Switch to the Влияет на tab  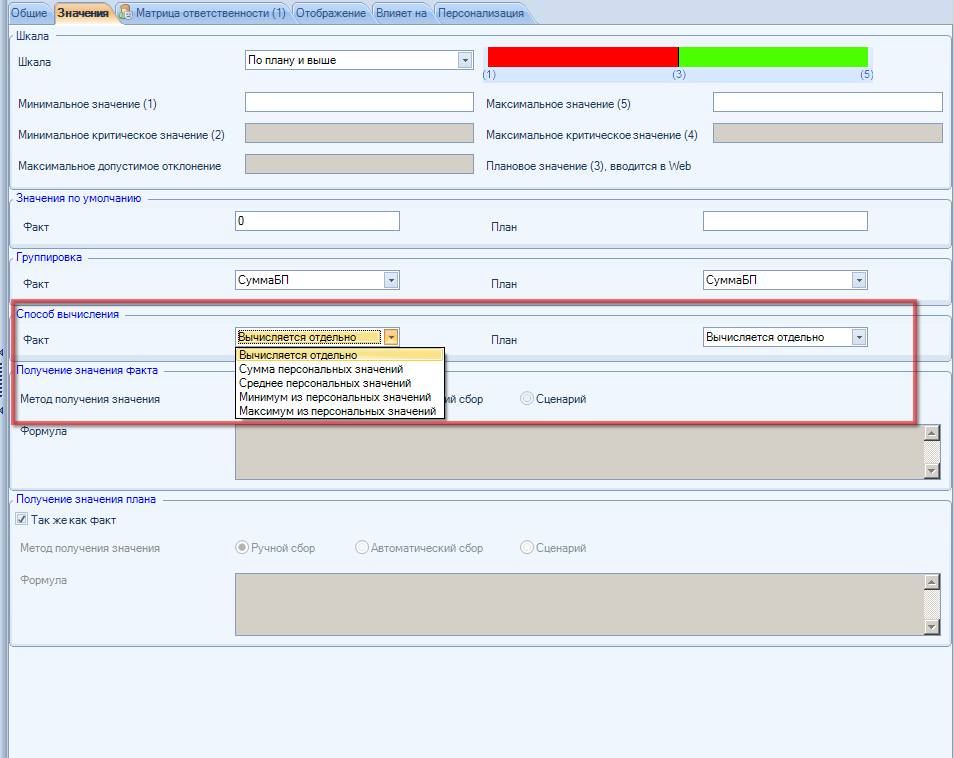tap(401, 13)
